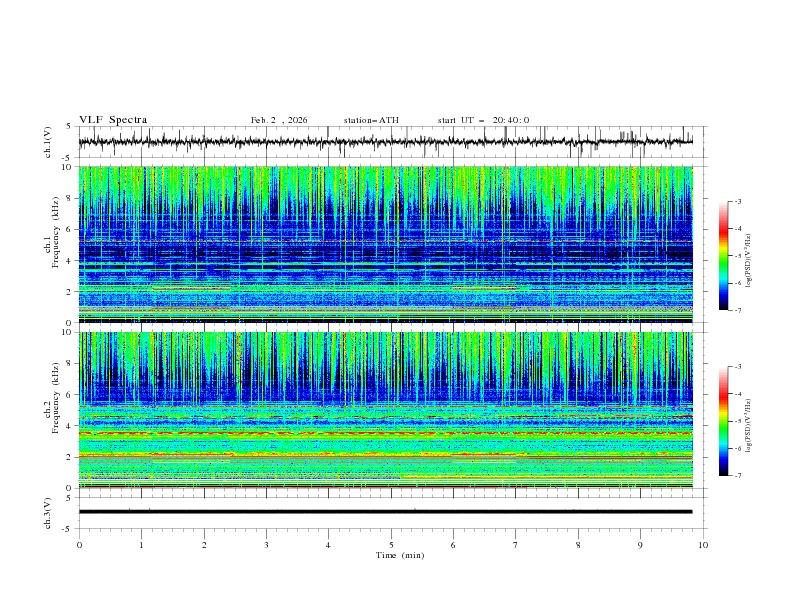Click the date text 'Feb. 2 , 2026'
This screenshot has height=612, width=792.
point(279,120)
